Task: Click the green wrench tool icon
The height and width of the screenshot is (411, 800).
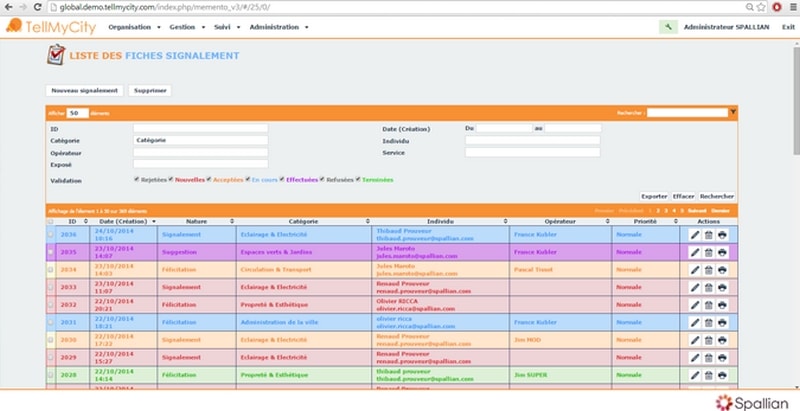Action: coord(668,27)
